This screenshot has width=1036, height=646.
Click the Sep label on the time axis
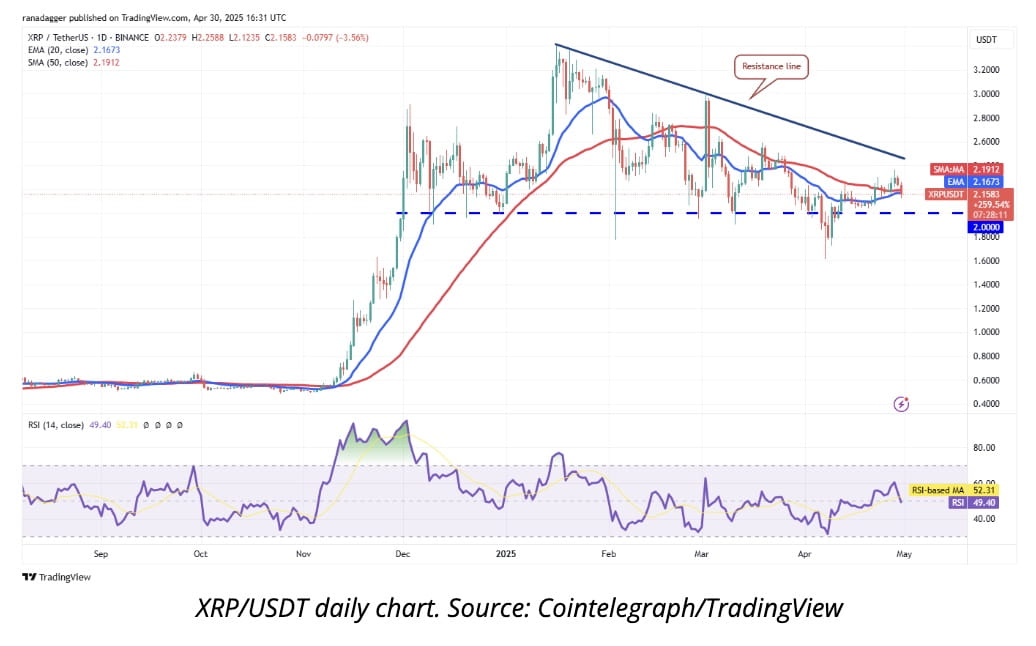tap(100, 554)
